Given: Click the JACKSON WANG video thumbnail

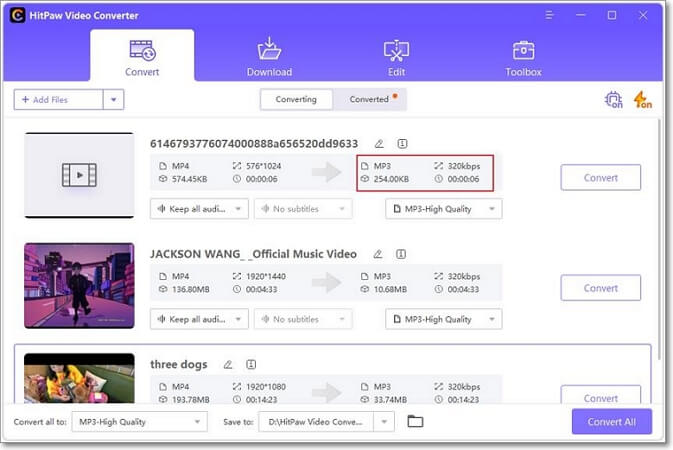Looking at the screenshot, I should [x=79, y=286].
